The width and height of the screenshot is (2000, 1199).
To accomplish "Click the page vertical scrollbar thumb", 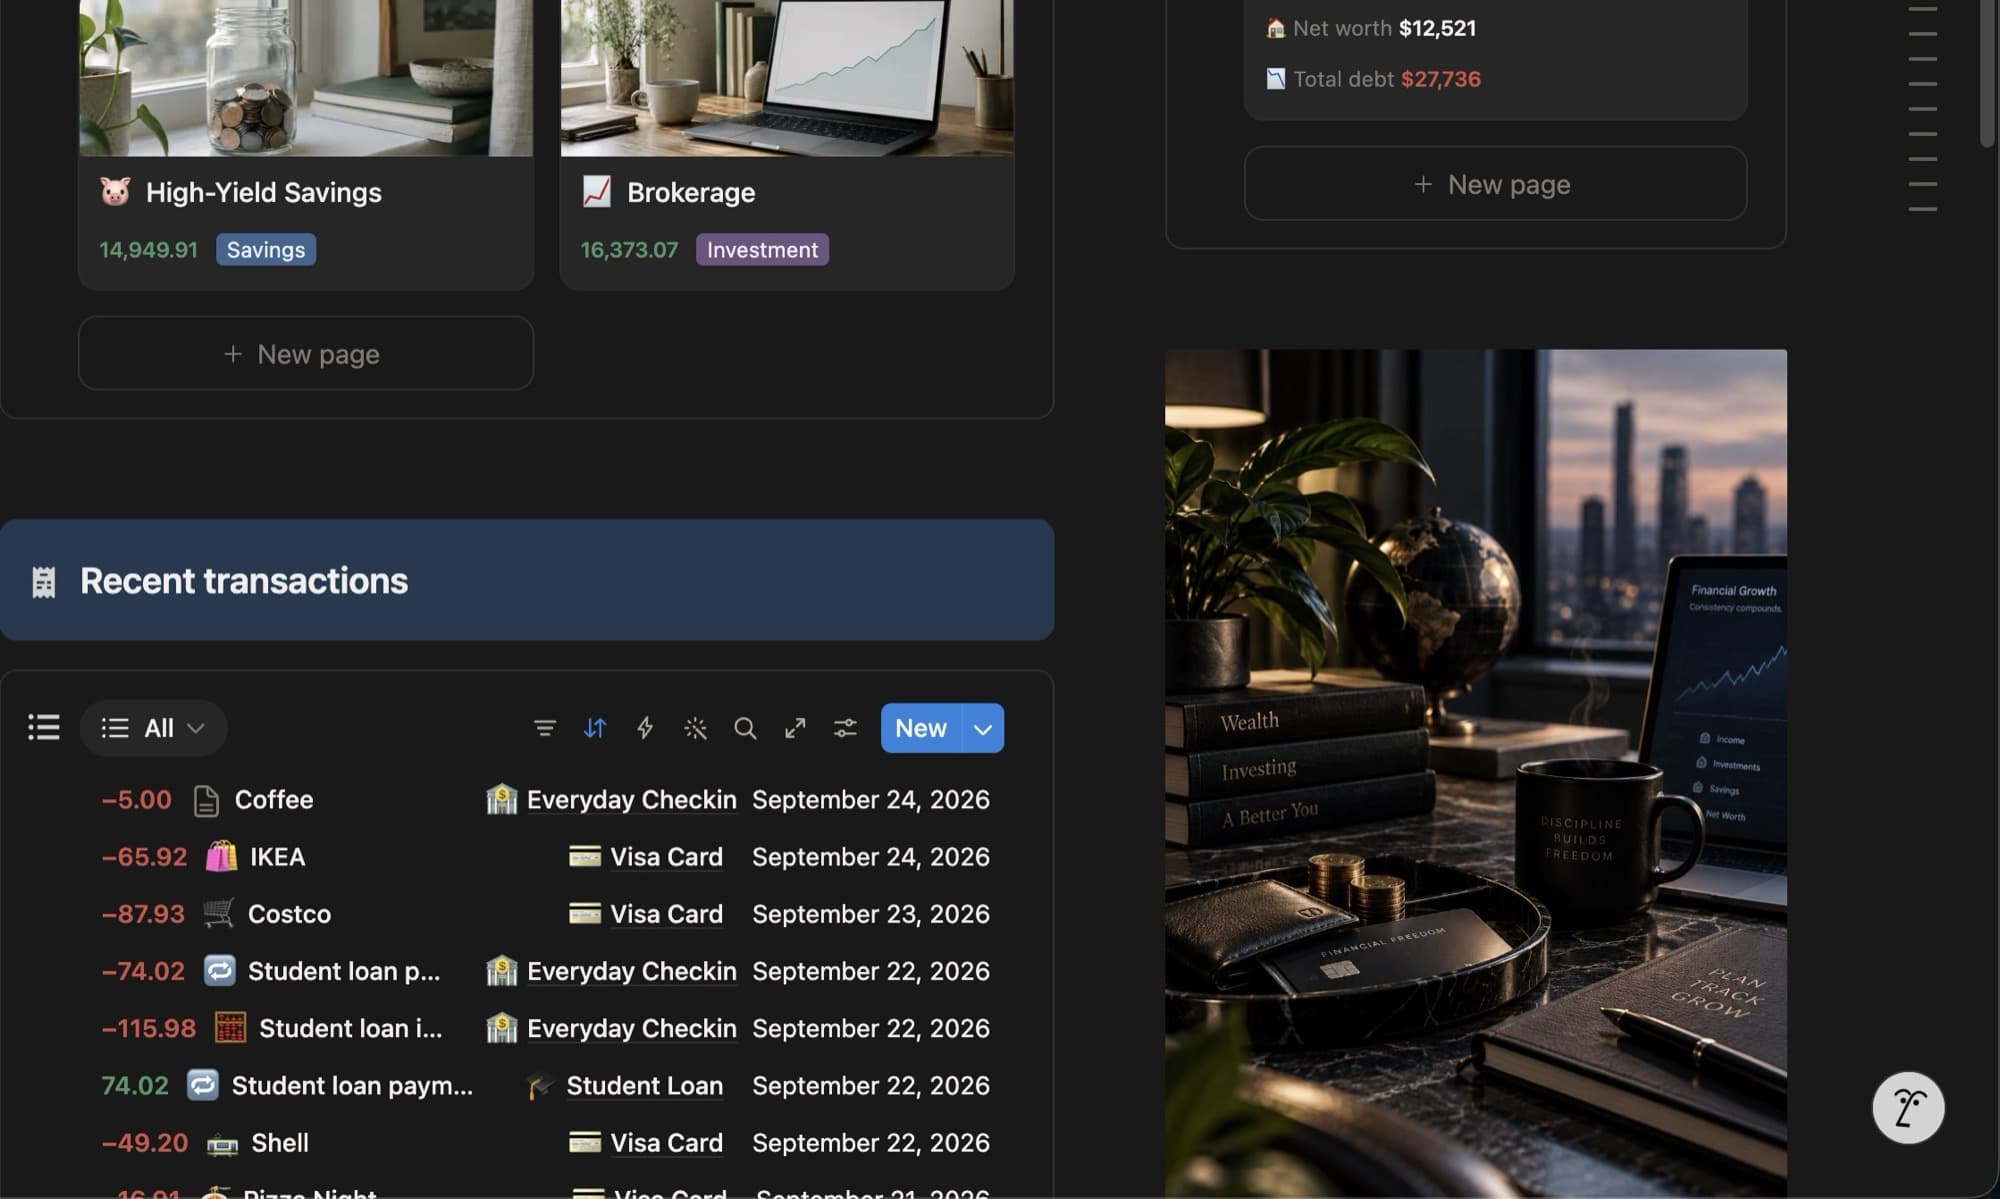I will (1987, 73).
